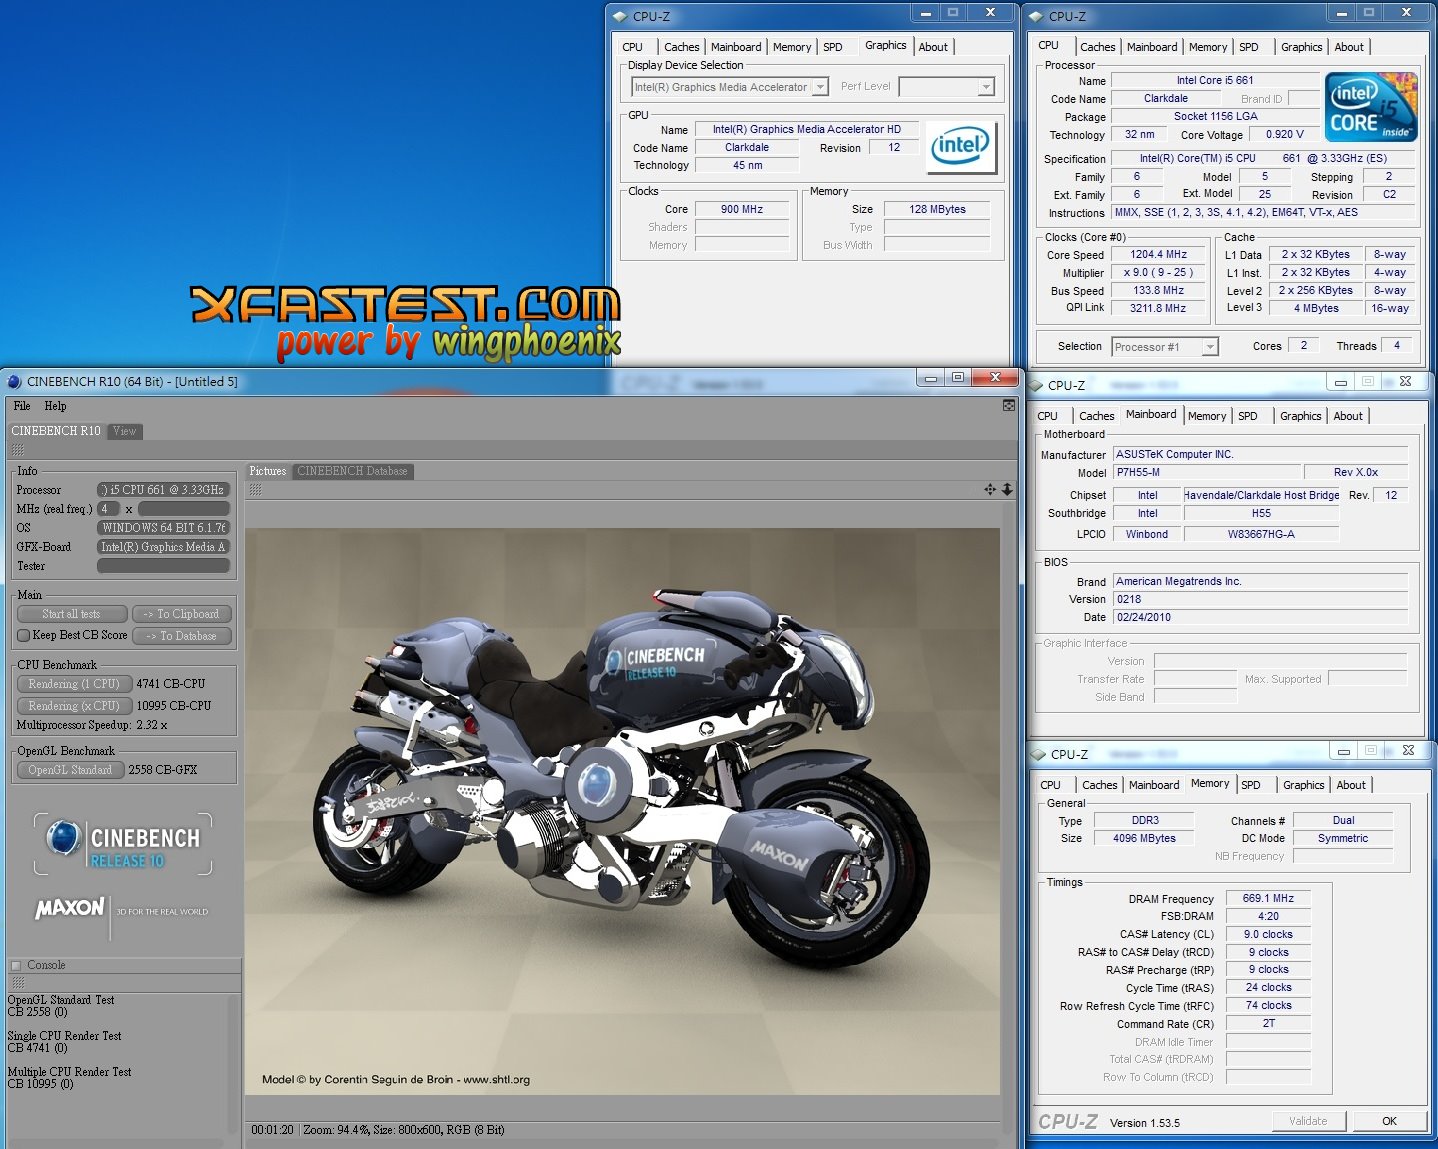The height and width of the screenshot is (1149, 1438).
Task: Click the 'Intel Core i5 661' Name value
Action: click(x=1215, y=81)
